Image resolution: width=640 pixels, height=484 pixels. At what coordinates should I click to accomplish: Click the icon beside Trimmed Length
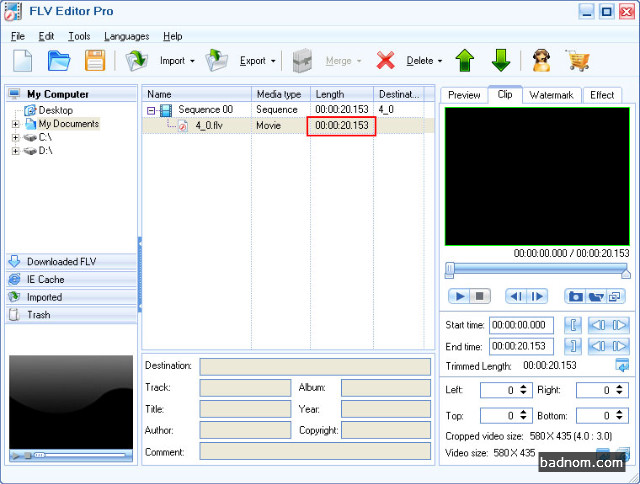[622, 365]
